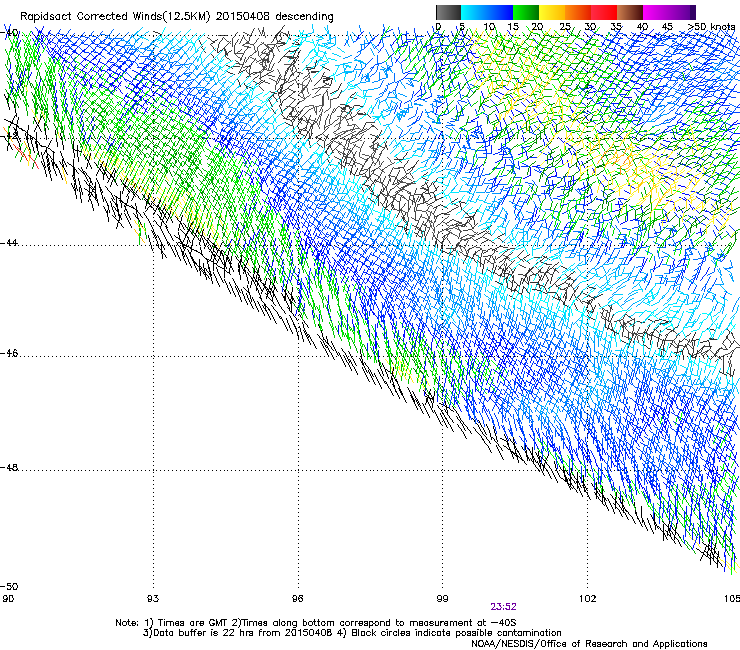Click the cyan-to-blue gradient legend segment
Image resolution: width=740 pixels, height=650 pixels.
487,12
